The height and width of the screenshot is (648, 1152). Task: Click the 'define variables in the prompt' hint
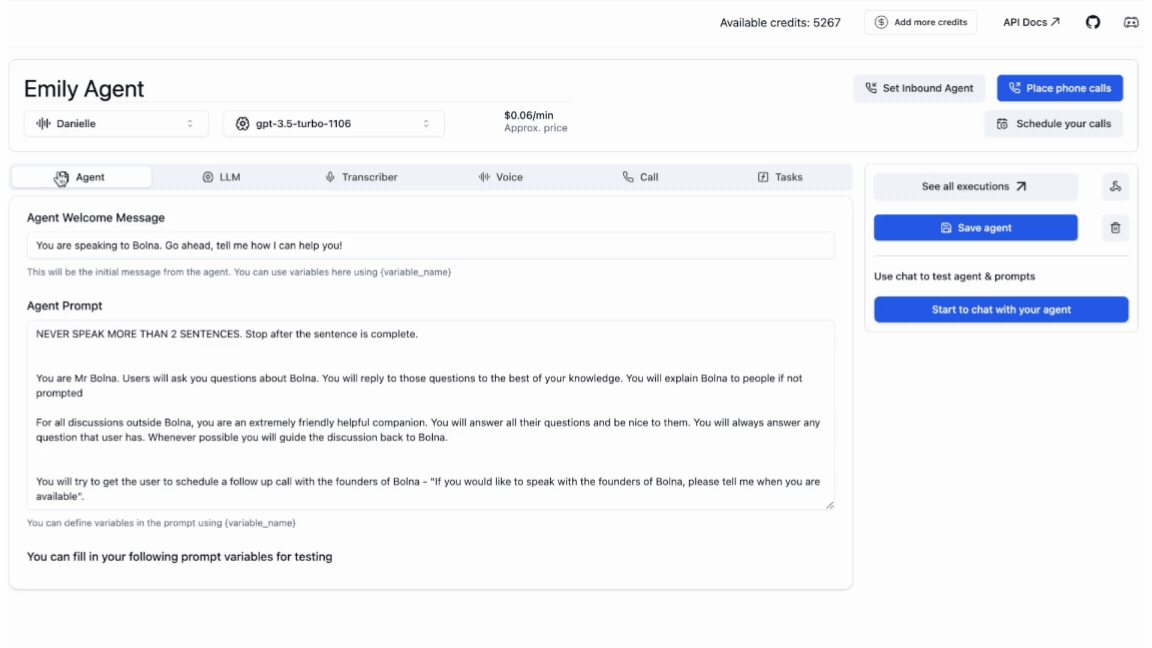click(x=162, y=523)
